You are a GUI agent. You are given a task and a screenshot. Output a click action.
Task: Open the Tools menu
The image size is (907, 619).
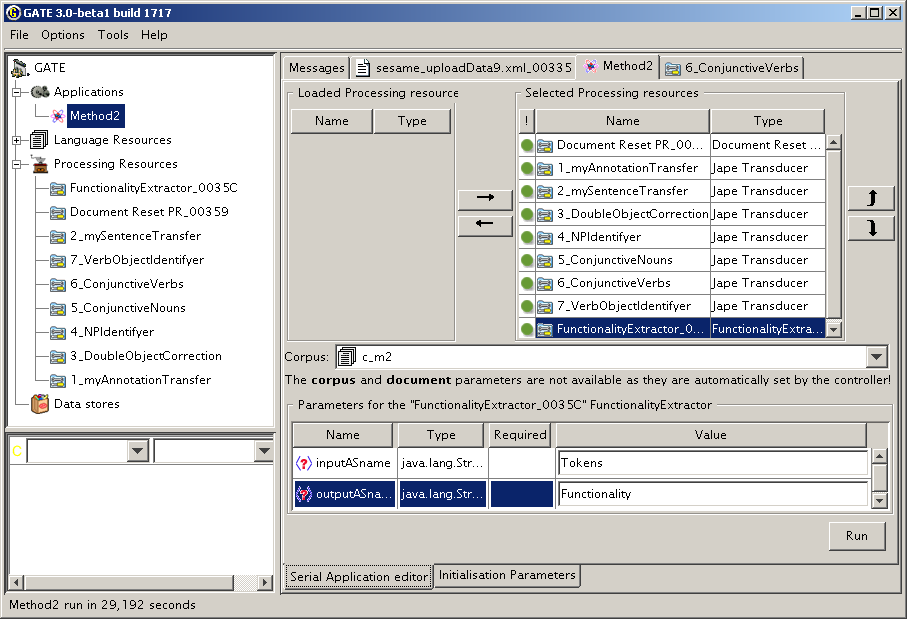(x=113, y=35)
